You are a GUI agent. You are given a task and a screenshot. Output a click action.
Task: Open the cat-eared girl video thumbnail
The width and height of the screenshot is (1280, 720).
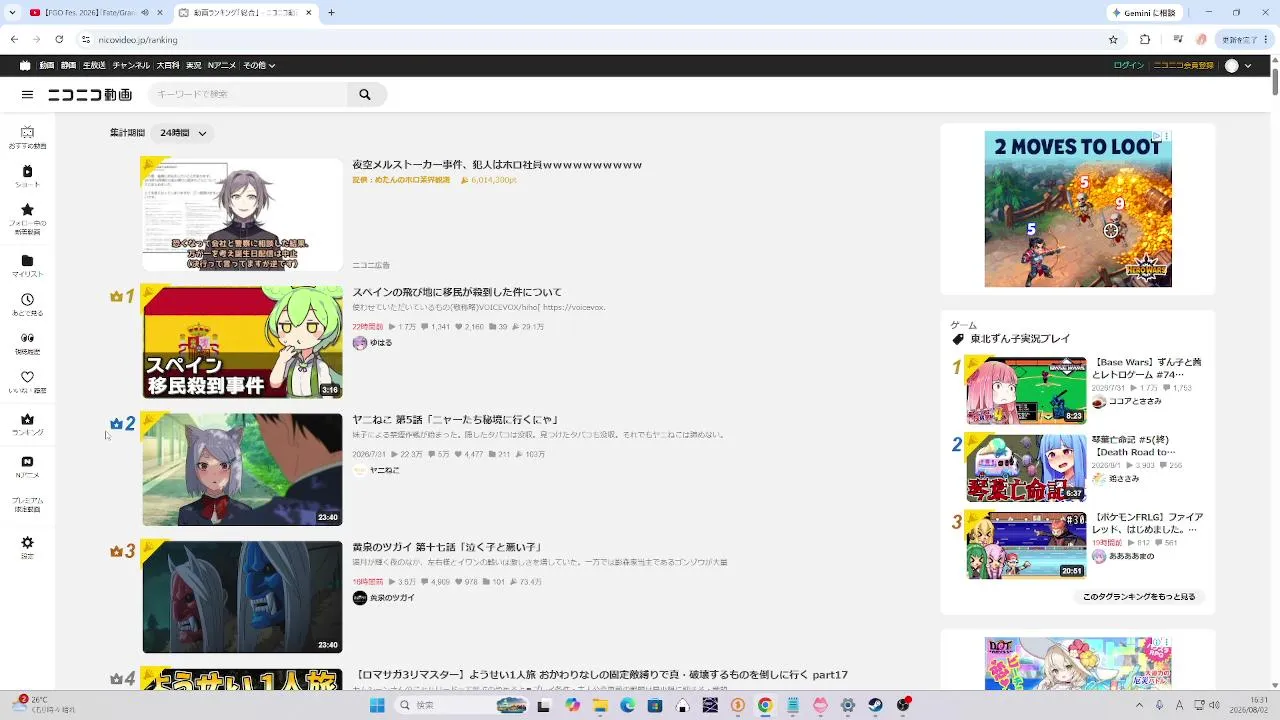click(x=242, y=470)
